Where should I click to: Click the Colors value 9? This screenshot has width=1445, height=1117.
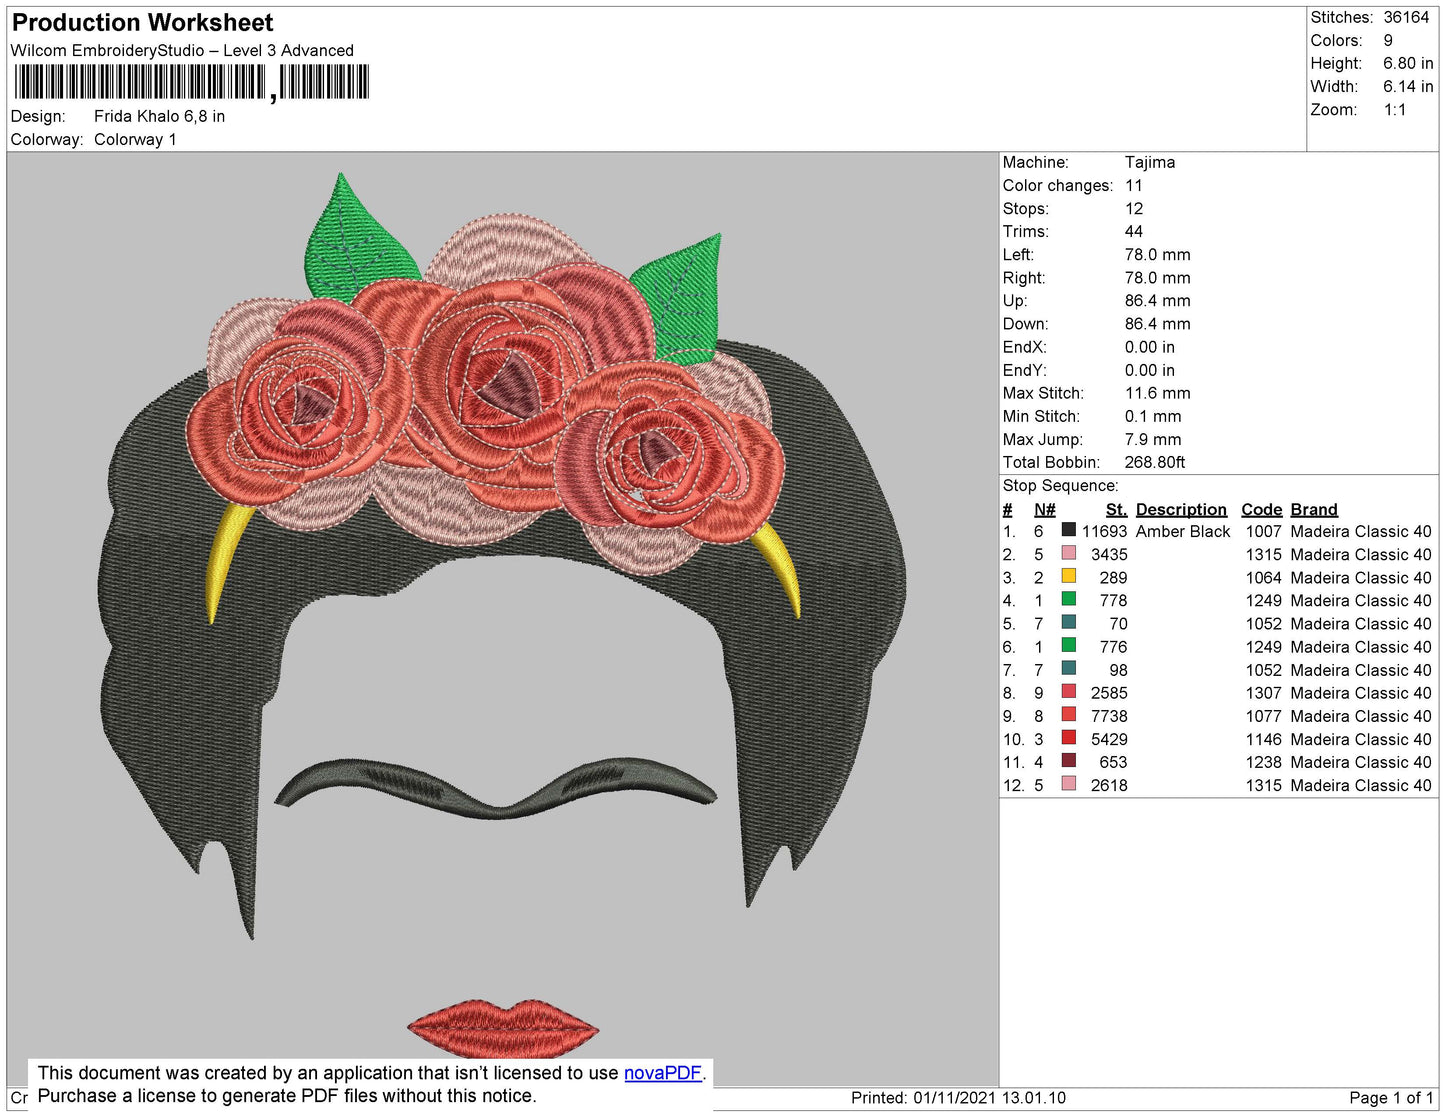[x=1388, y=40]
